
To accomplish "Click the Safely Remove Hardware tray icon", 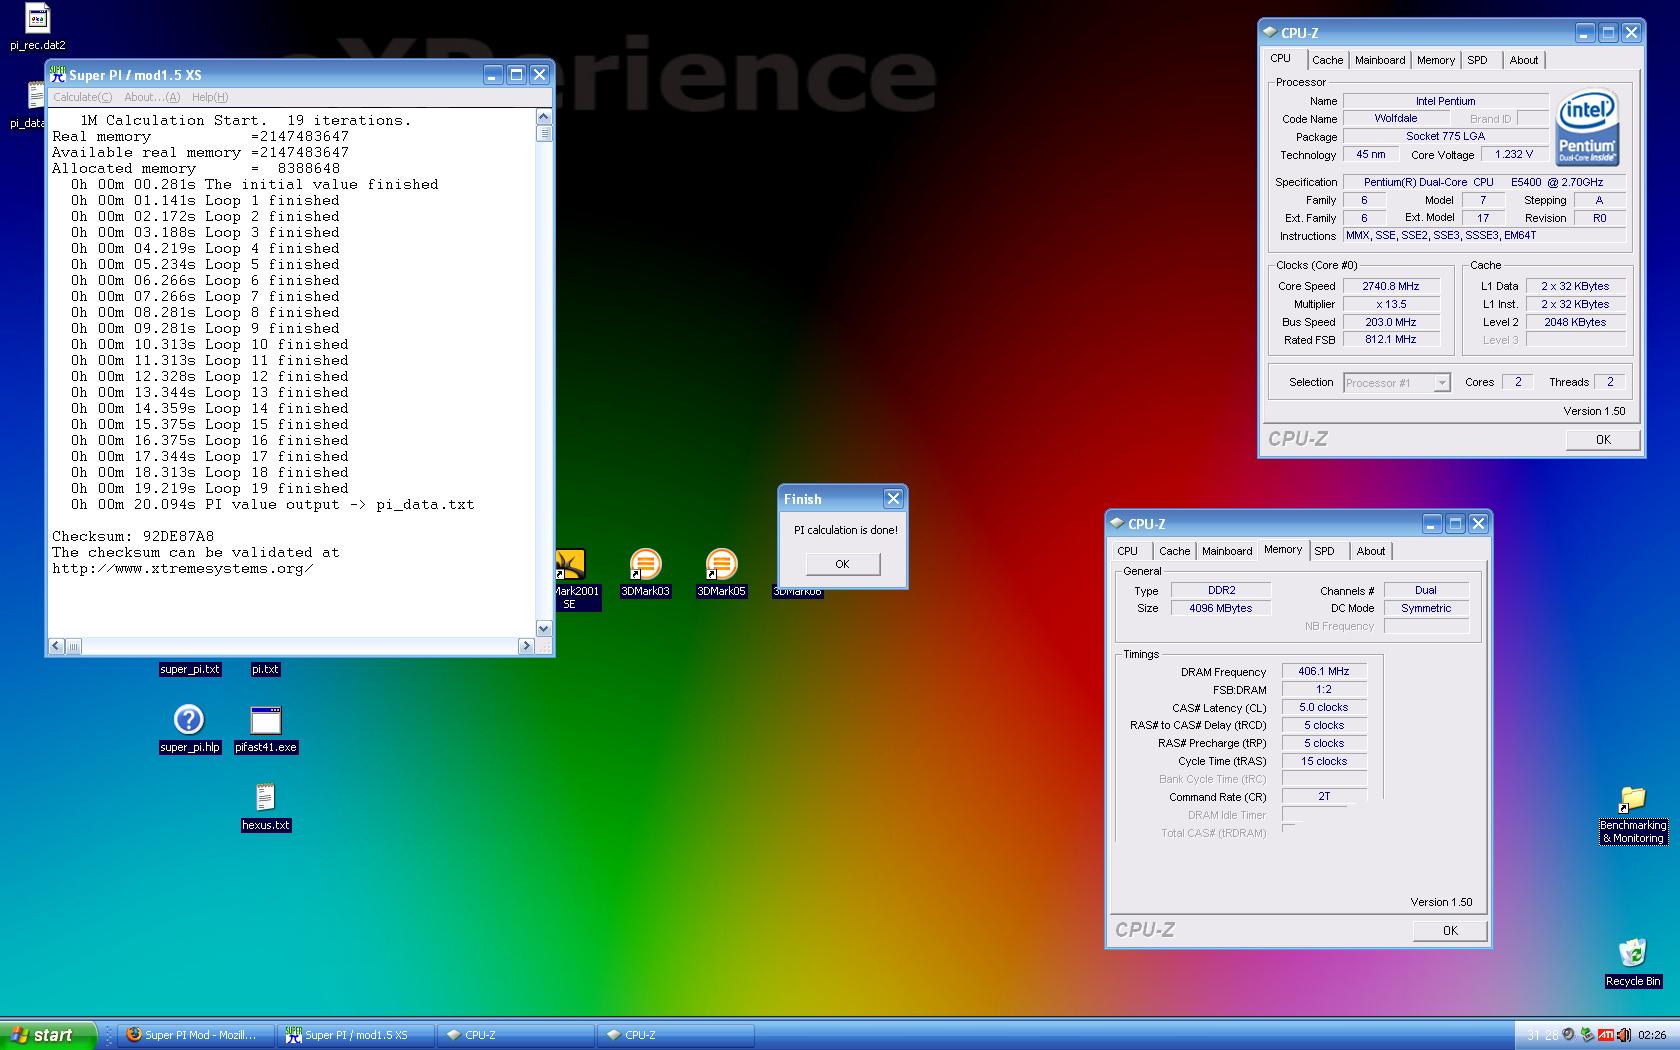I will click(1587, 1035).
